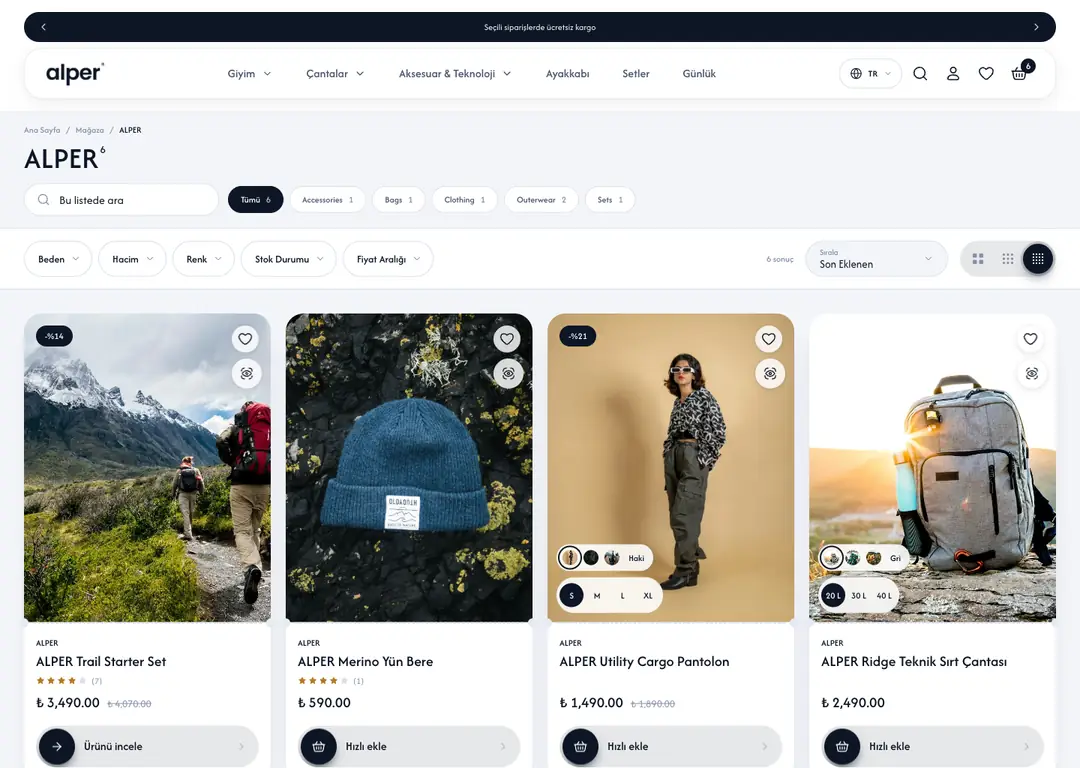The image size is (1080, 768).
Task: Quick view the Utility Cargo Pantolon
Action: (769, 373)
